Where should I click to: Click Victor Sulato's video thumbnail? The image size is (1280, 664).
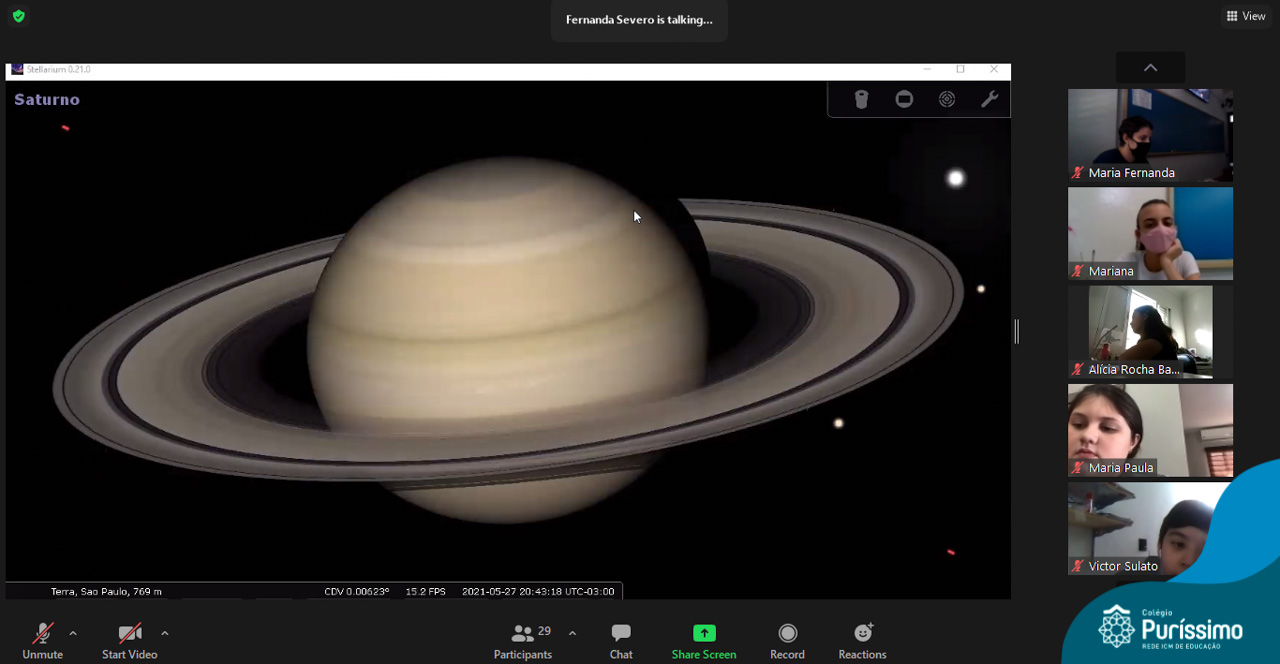point(1150,528)
